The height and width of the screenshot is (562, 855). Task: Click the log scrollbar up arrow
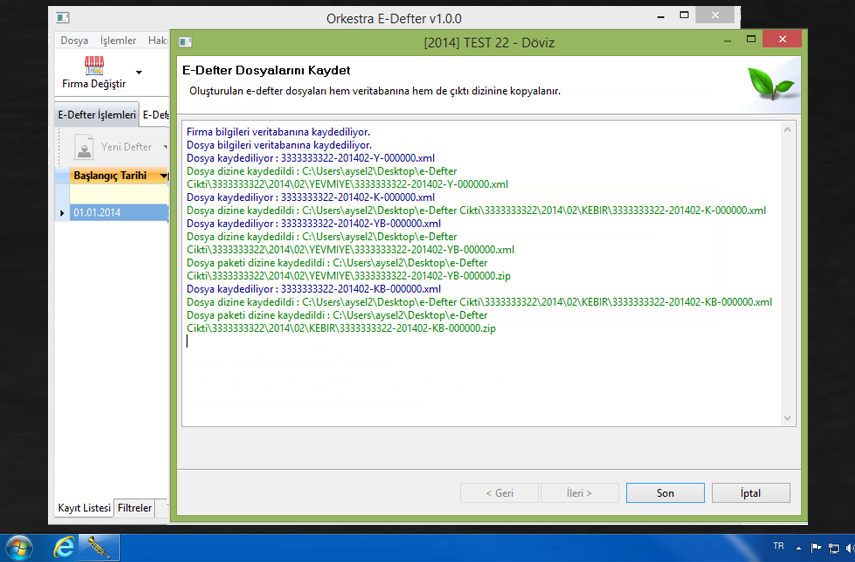787,130
